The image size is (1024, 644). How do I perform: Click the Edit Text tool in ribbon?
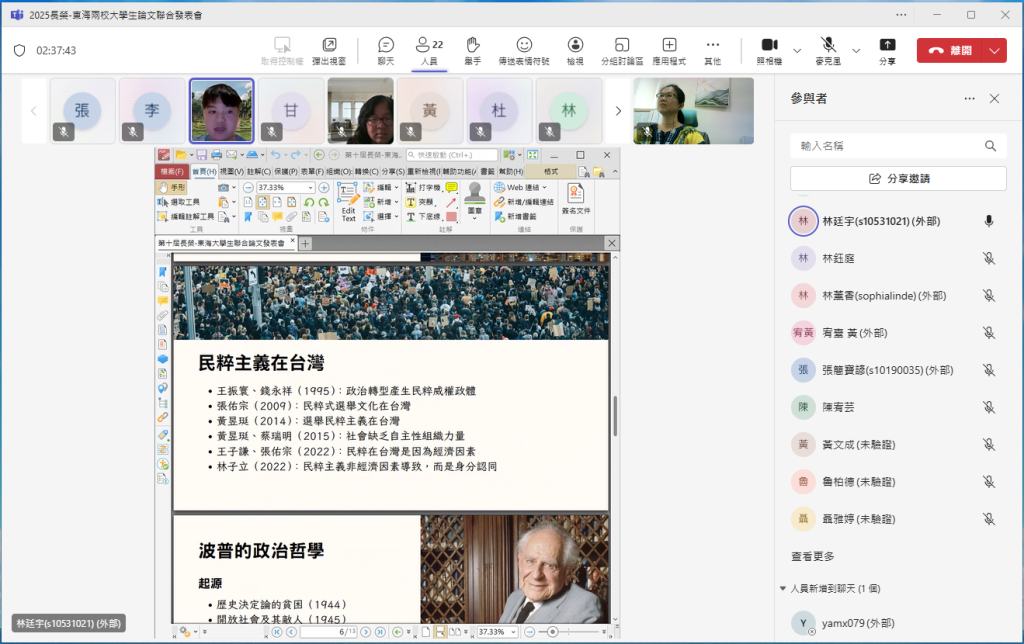348,203
